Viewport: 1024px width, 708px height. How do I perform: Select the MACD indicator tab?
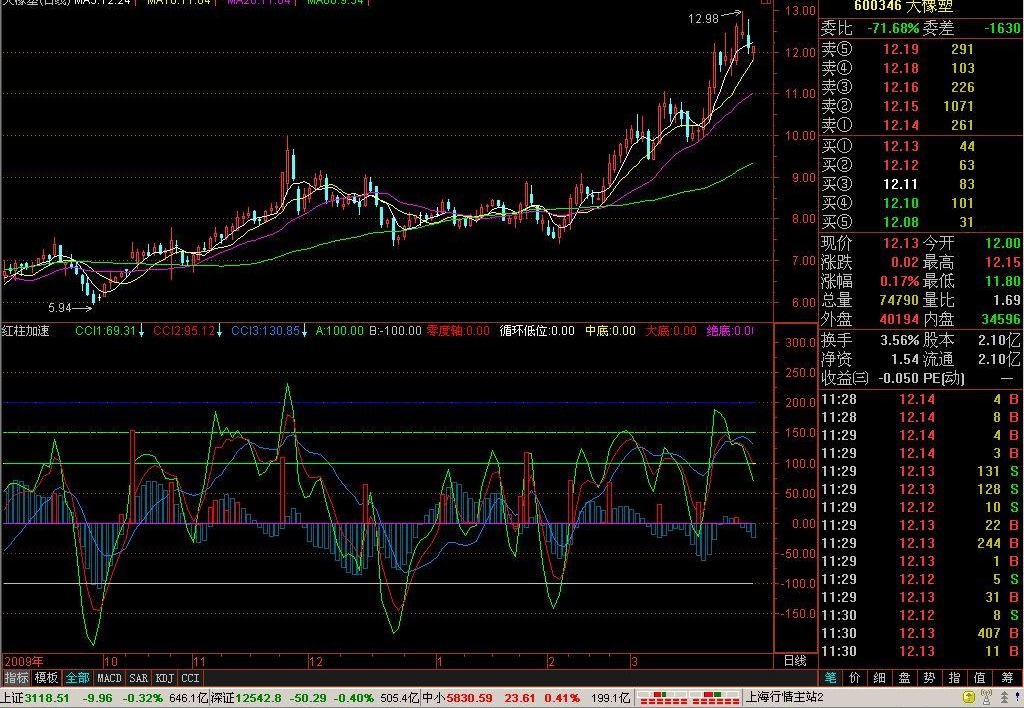(x=109, y=678)
